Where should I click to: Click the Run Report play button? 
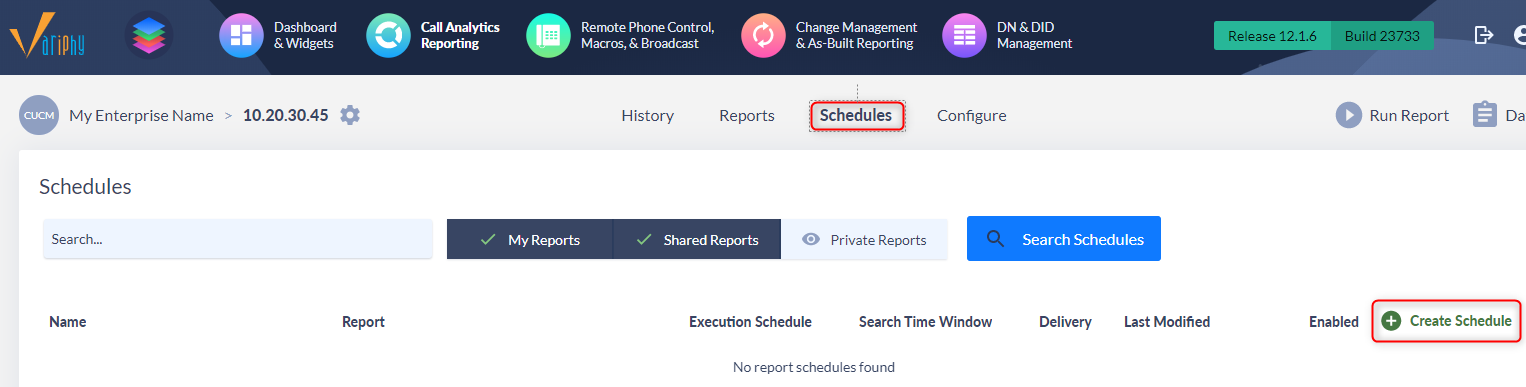point(1349,115)
